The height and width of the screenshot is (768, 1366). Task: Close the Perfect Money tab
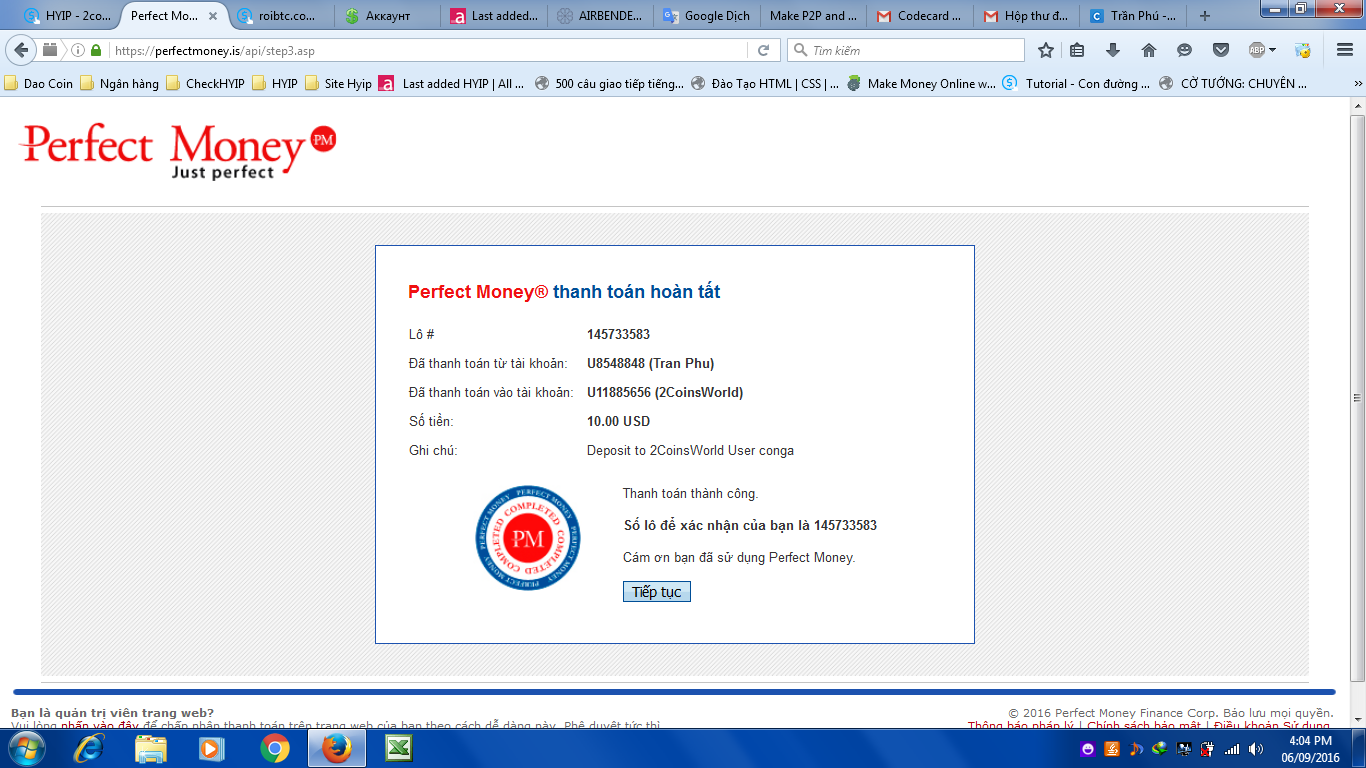tap(213, 16)
